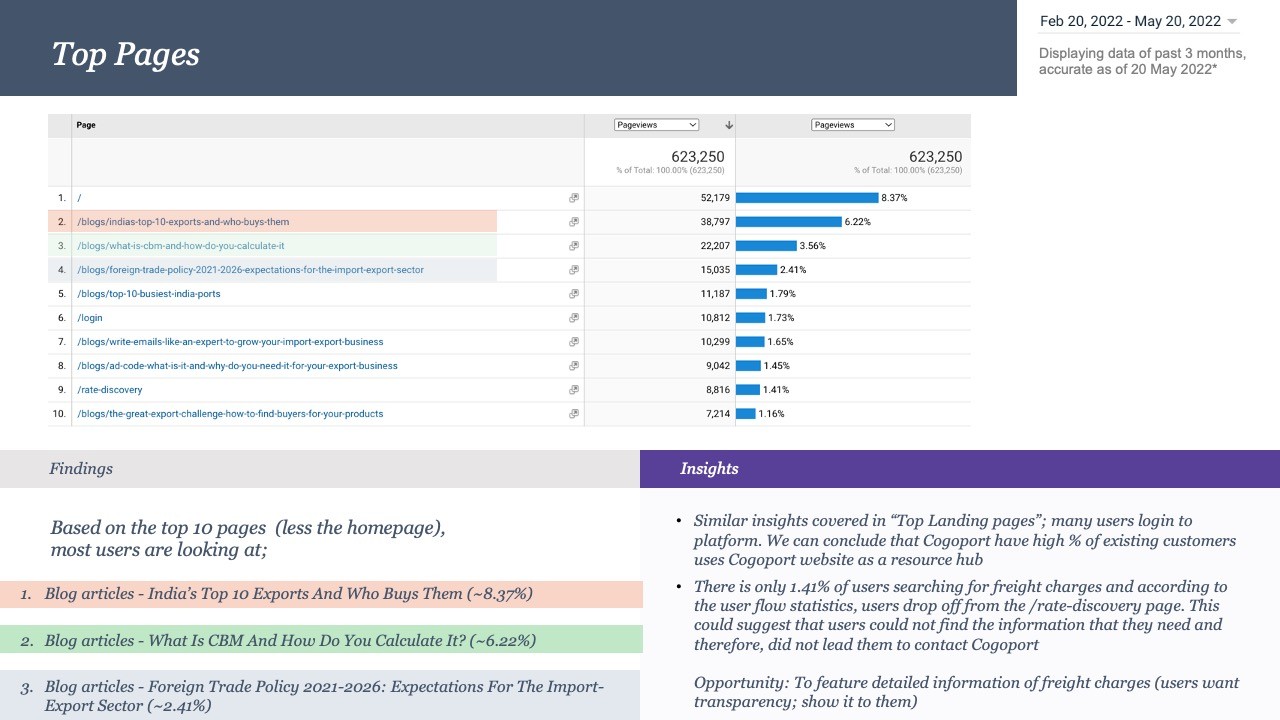Open external link icon for ad-code row

tap(574, 366)
